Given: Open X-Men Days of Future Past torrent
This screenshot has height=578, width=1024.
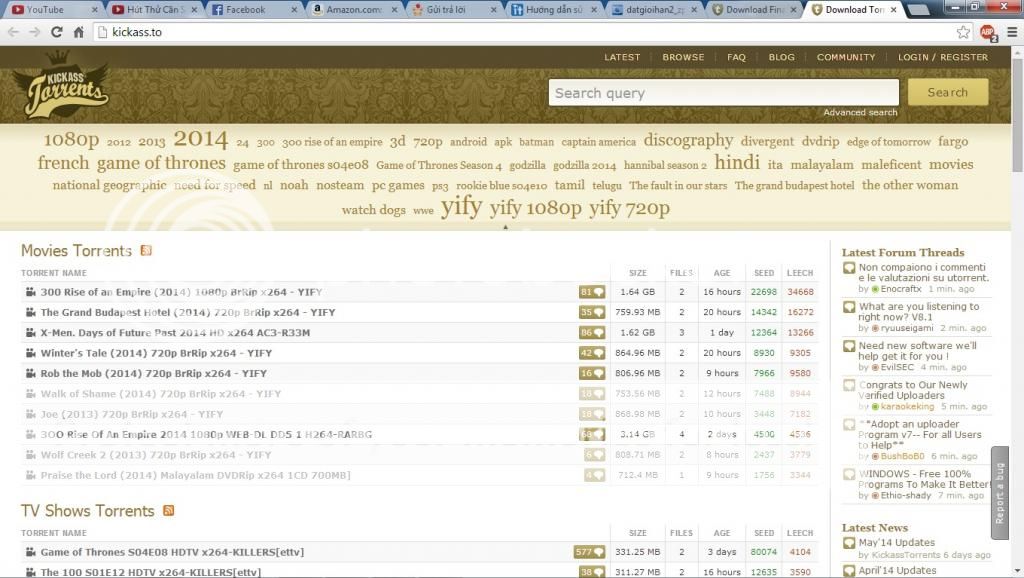Looking at the screenshot, I should [x=175, y=332].
